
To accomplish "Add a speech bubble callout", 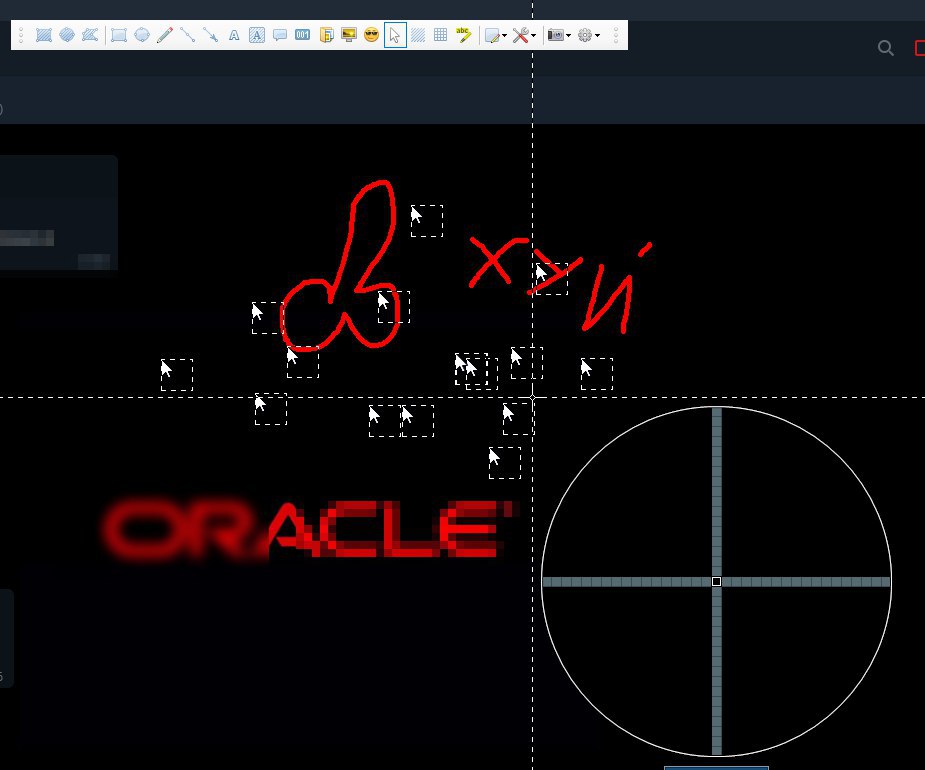I will pos(280,35).
